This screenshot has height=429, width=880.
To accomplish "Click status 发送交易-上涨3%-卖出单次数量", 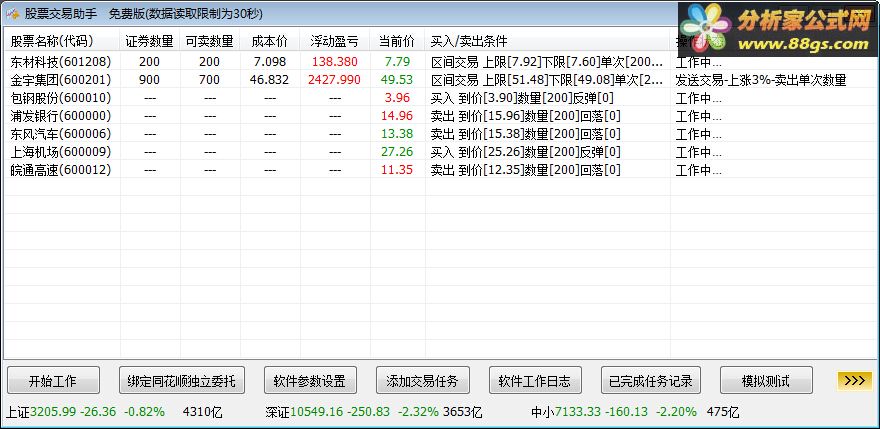I will tap(760, 80).
